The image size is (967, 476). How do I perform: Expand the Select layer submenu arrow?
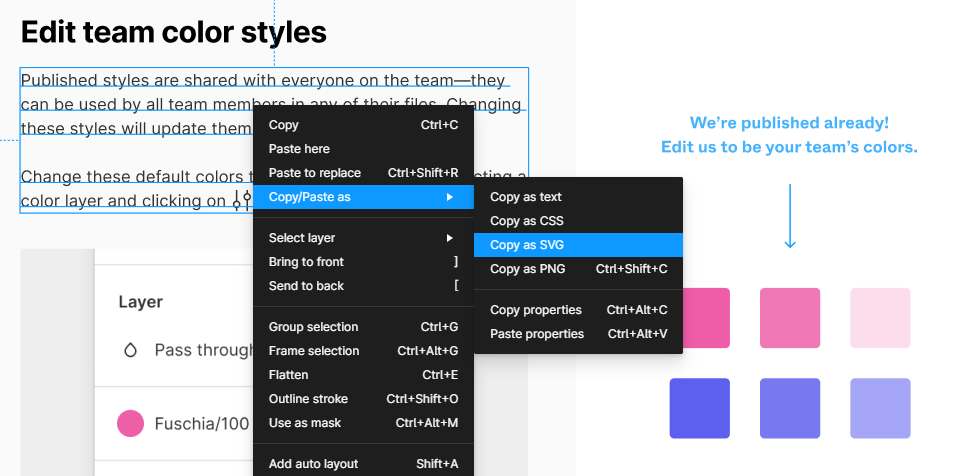pos(450,238)
